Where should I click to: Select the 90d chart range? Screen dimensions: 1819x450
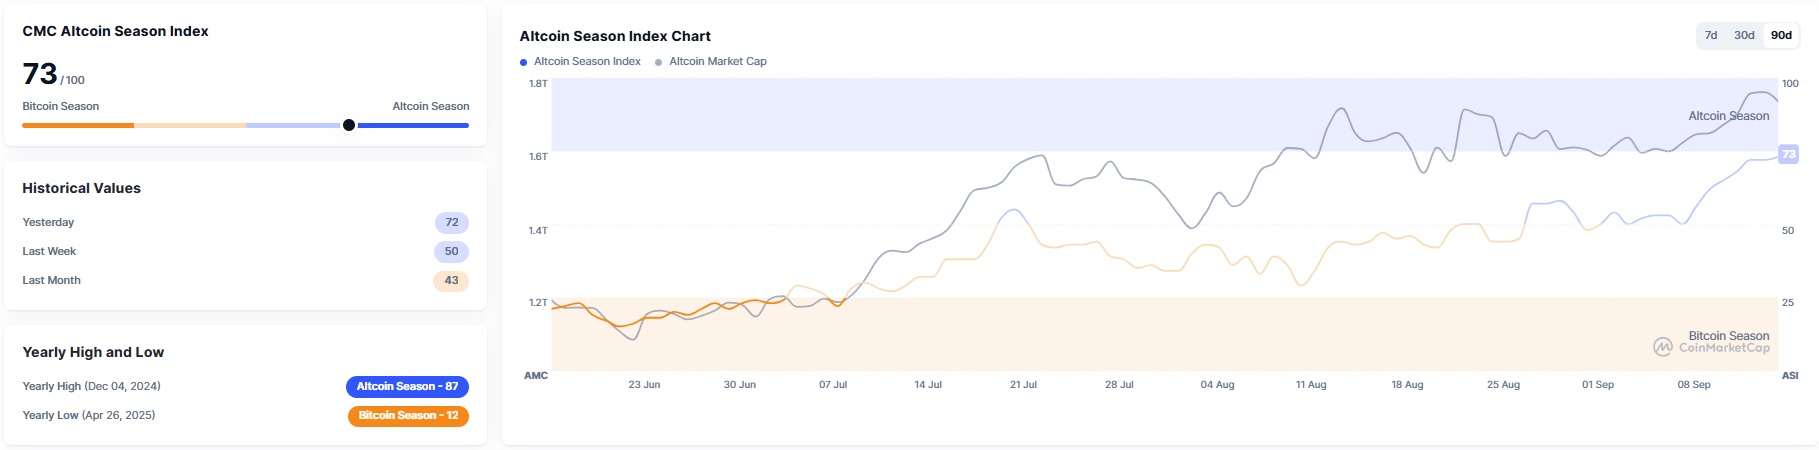tap(1781, 35)
